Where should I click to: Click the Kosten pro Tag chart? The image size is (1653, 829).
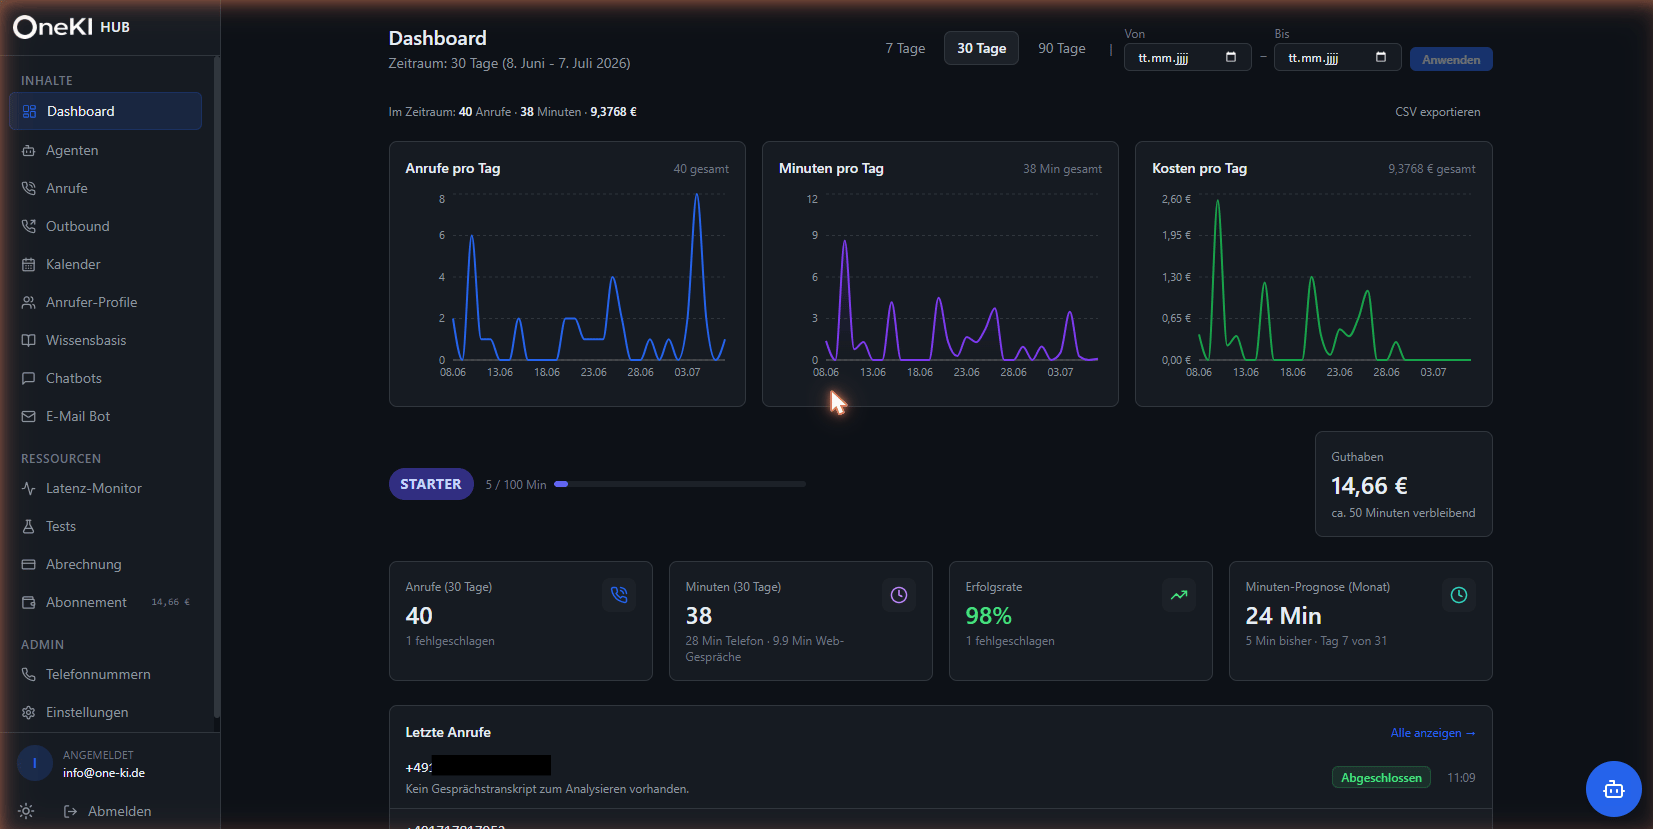tap(1313, 274)
